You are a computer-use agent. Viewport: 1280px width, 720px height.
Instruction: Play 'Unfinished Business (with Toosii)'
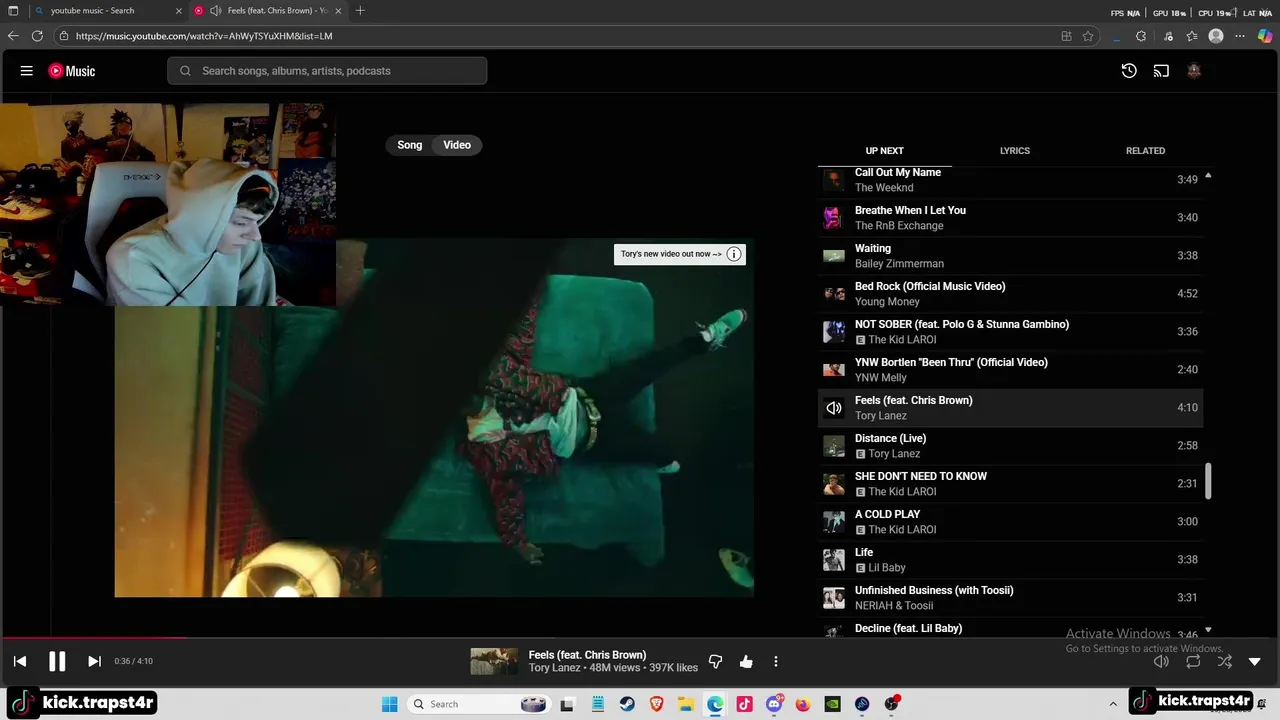(1010, 597)
